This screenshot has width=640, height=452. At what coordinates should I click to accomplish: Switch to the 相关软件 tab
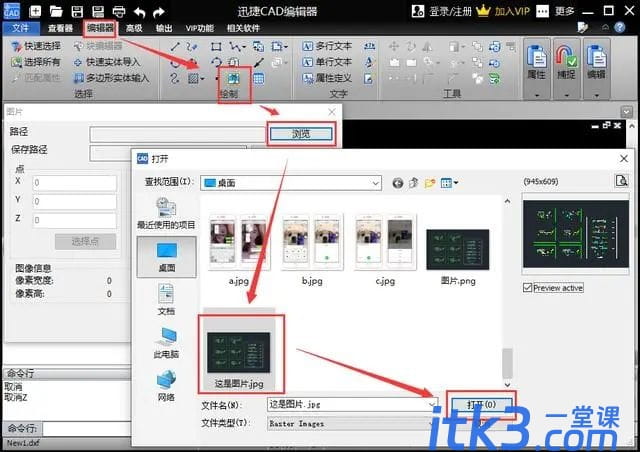click(243, 28)
